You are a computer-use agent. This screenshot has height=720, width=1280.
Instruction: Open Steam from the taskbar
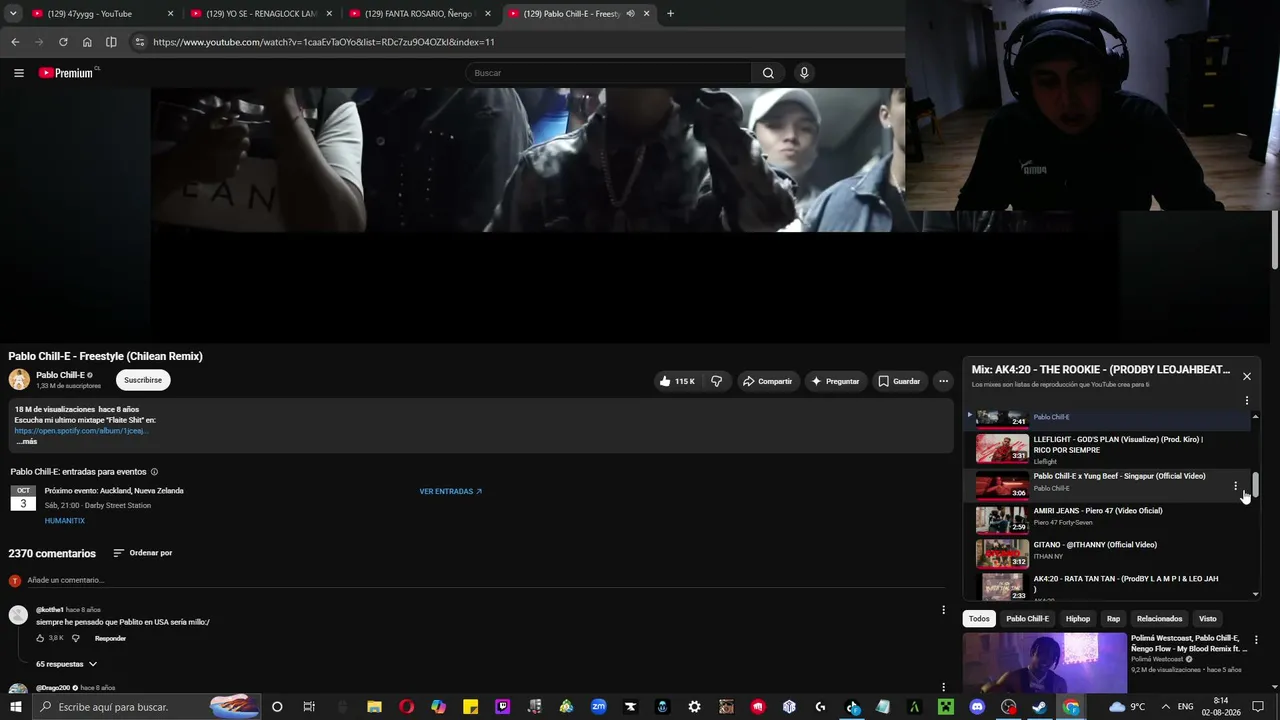[1040, 707]
